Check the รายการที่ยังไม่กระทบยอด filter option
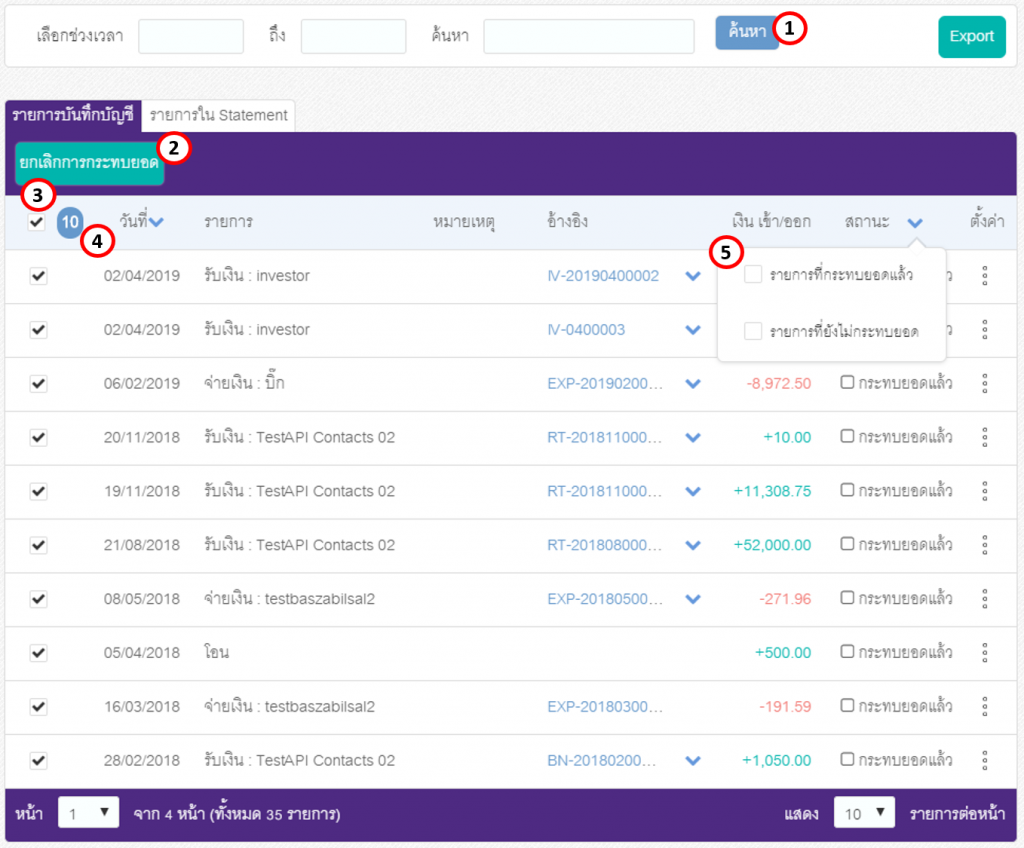Screen dimensions: 1024x848 (x=753, y=331)
